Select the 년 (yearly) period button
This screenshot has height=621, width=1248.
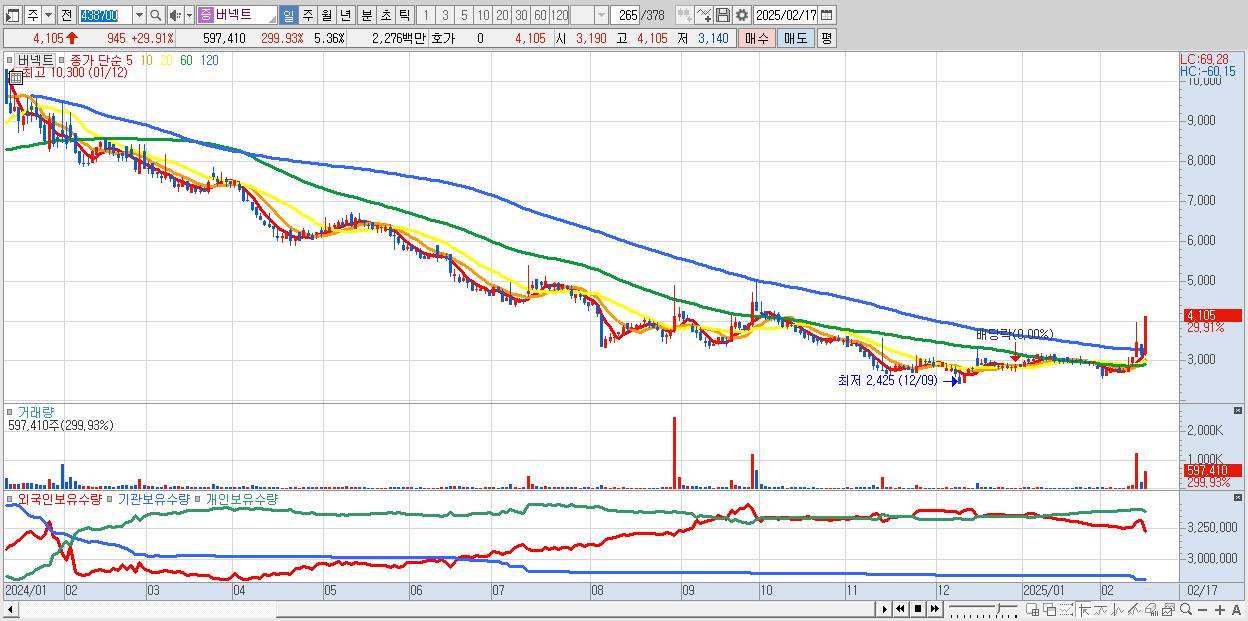coord(346,15)
